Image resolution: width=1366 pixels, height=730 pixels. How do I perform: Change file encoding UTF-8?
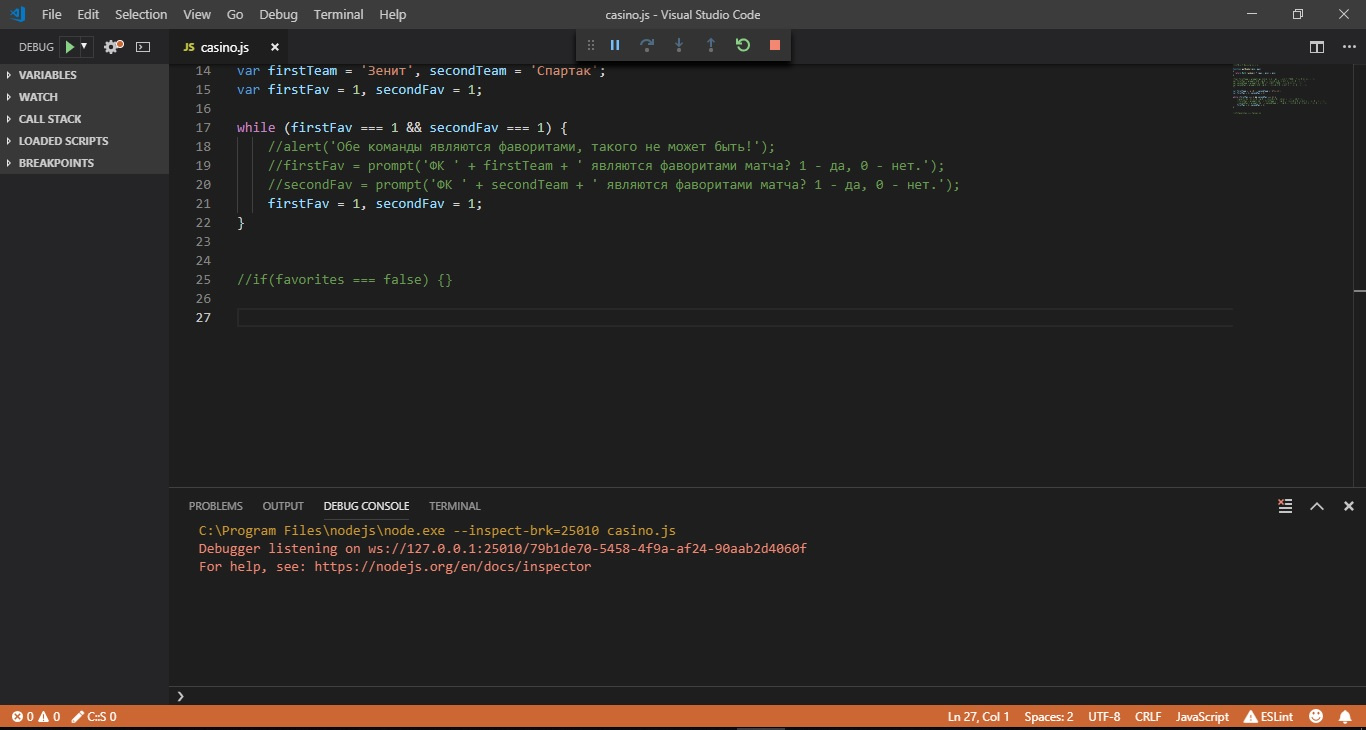click(1104, 717)
